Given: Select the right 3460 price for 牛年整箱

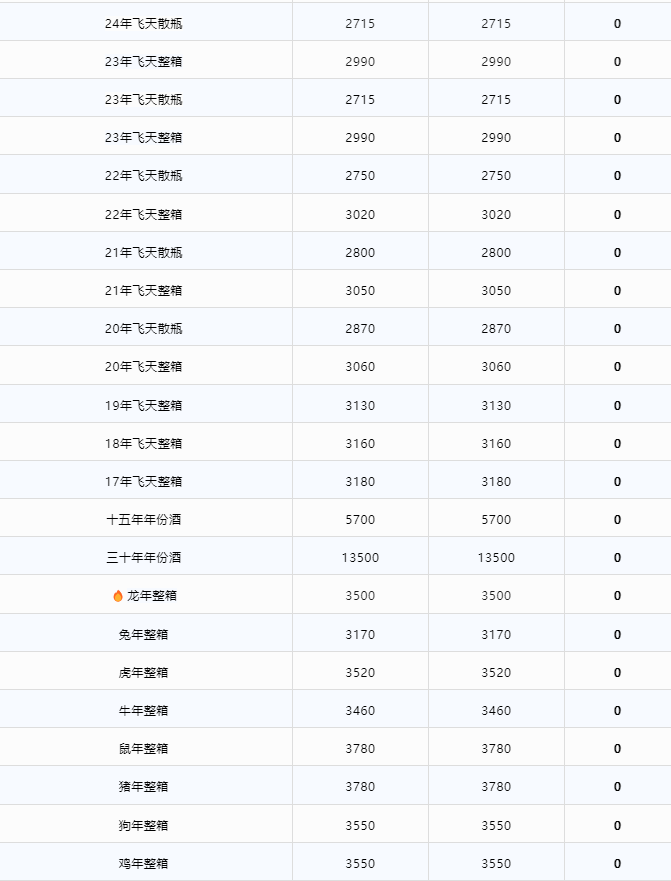Looking at the screenshot, I should click(x=496, y=710).
